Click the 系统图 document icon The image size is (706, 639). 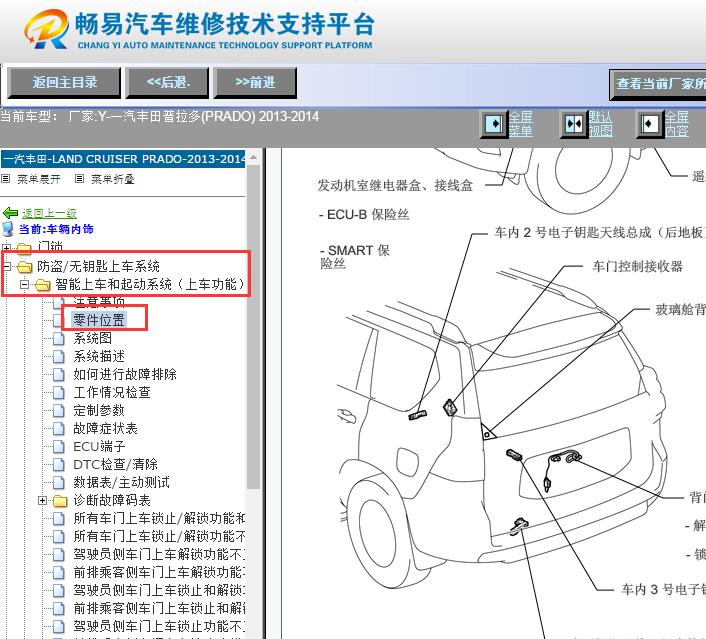tap(59, 338)
